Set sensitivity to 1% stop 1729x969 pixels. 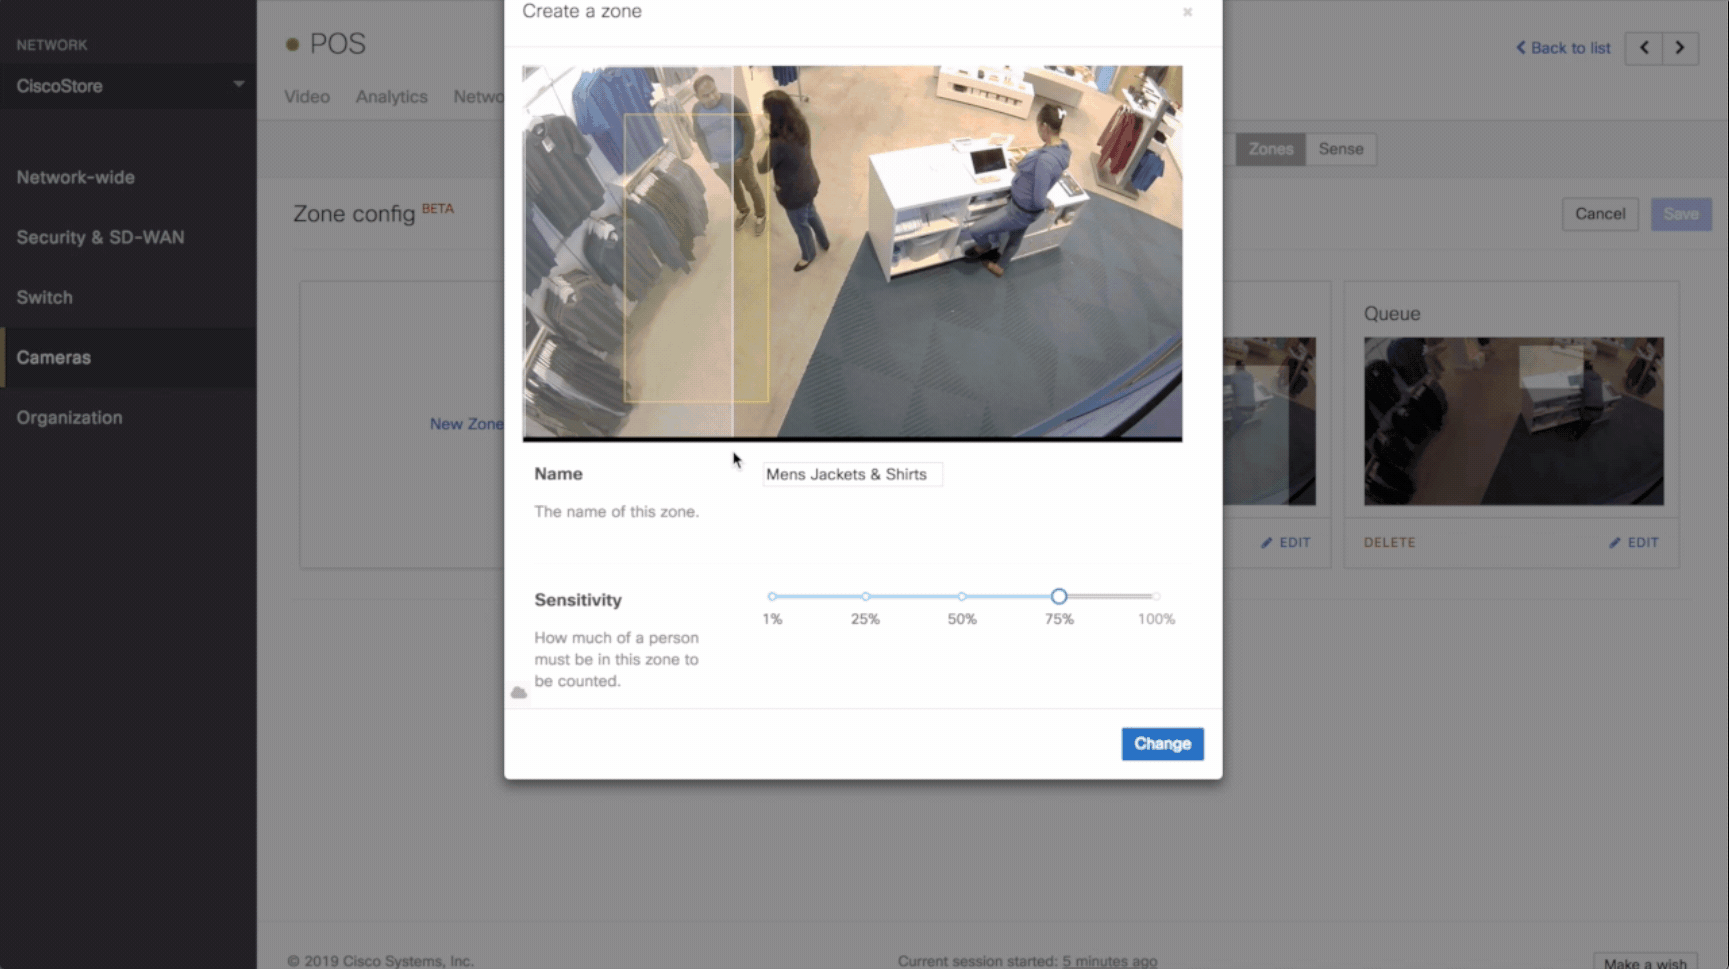[x=772, y=596]
